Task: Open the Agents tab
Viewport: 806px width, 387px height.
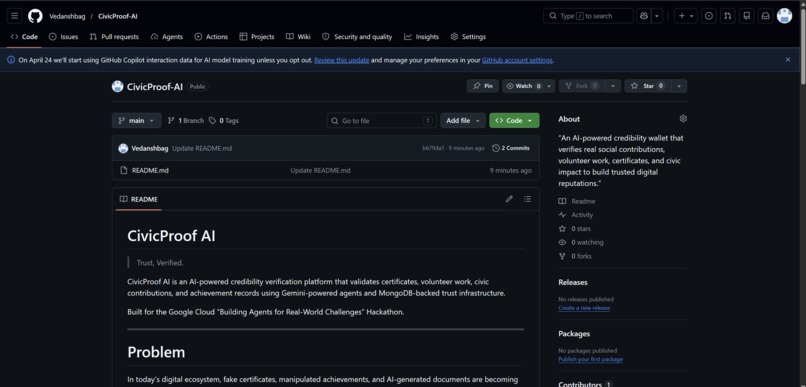Action: [x=167, y=36]
